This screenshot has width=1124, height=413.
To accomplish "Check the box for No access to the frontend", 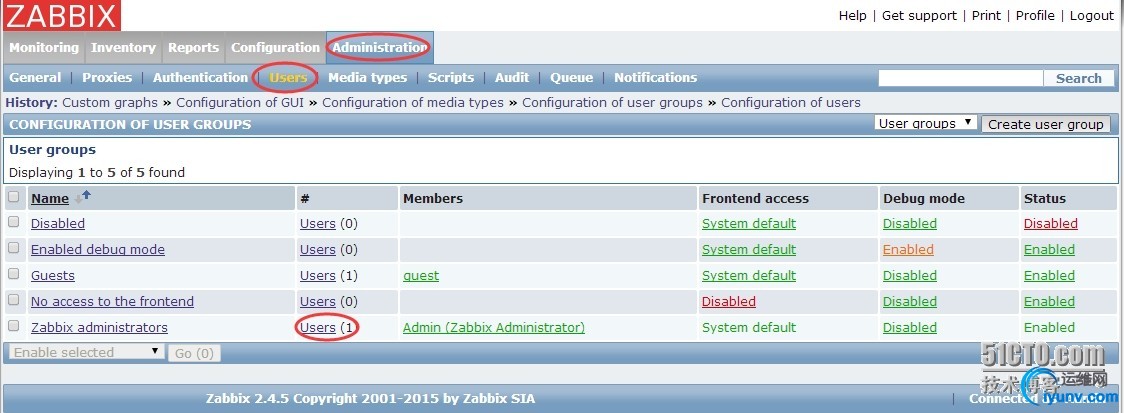I will click(14, 300).
